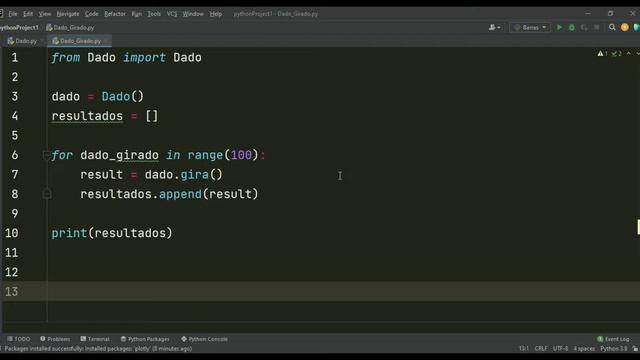Click the 4 spaces indent setting

[584, 349]
